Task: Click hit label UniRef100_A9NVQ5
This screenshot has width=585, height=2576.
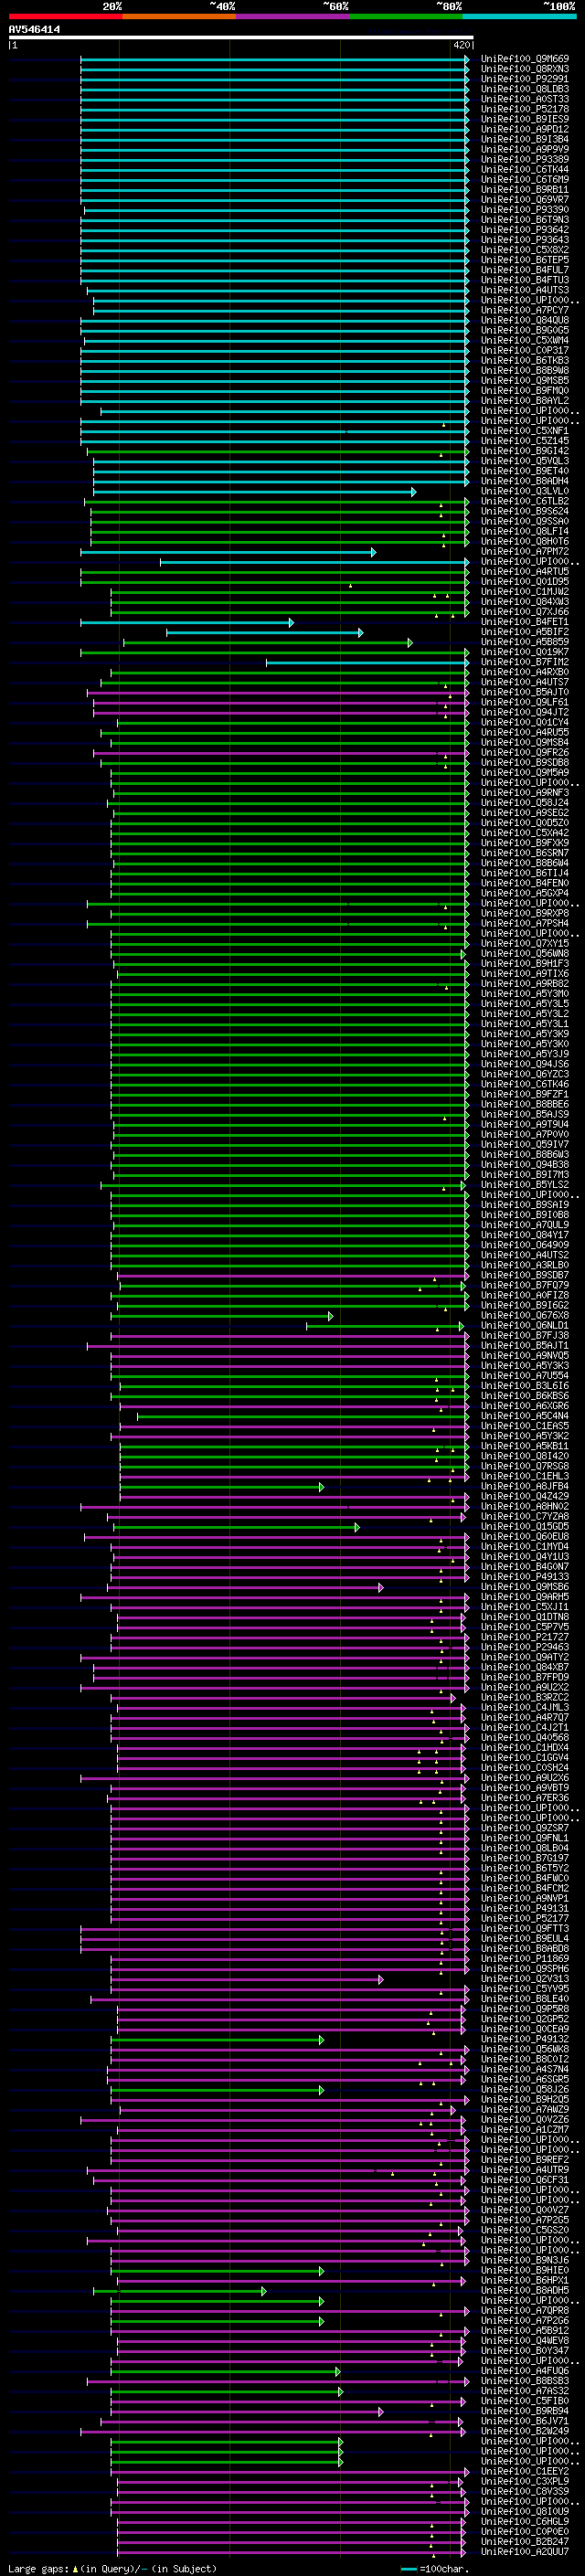Action: click(525, 1356)
